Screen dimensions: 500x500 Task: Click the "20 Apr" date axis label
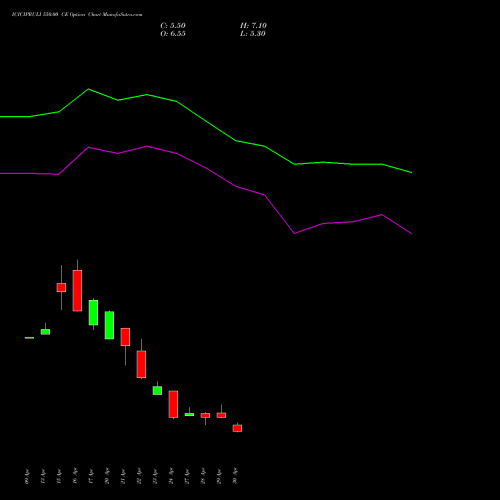tap(107, 477)
